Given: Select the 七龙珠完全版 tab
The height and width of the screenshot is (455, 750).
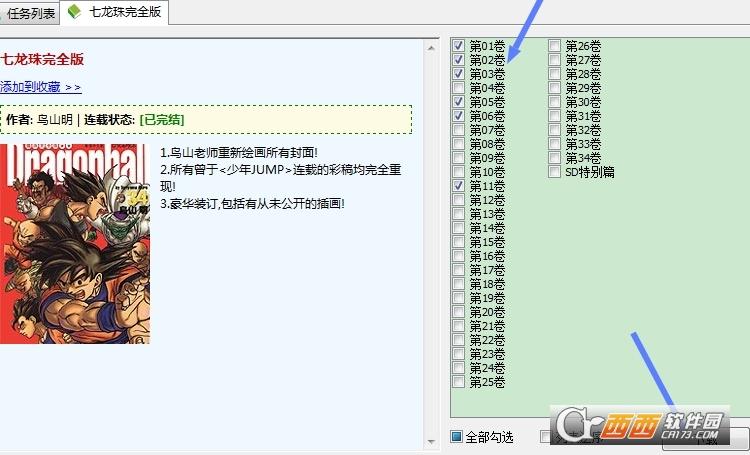Looking at the screenshot, I should point(114,12).
